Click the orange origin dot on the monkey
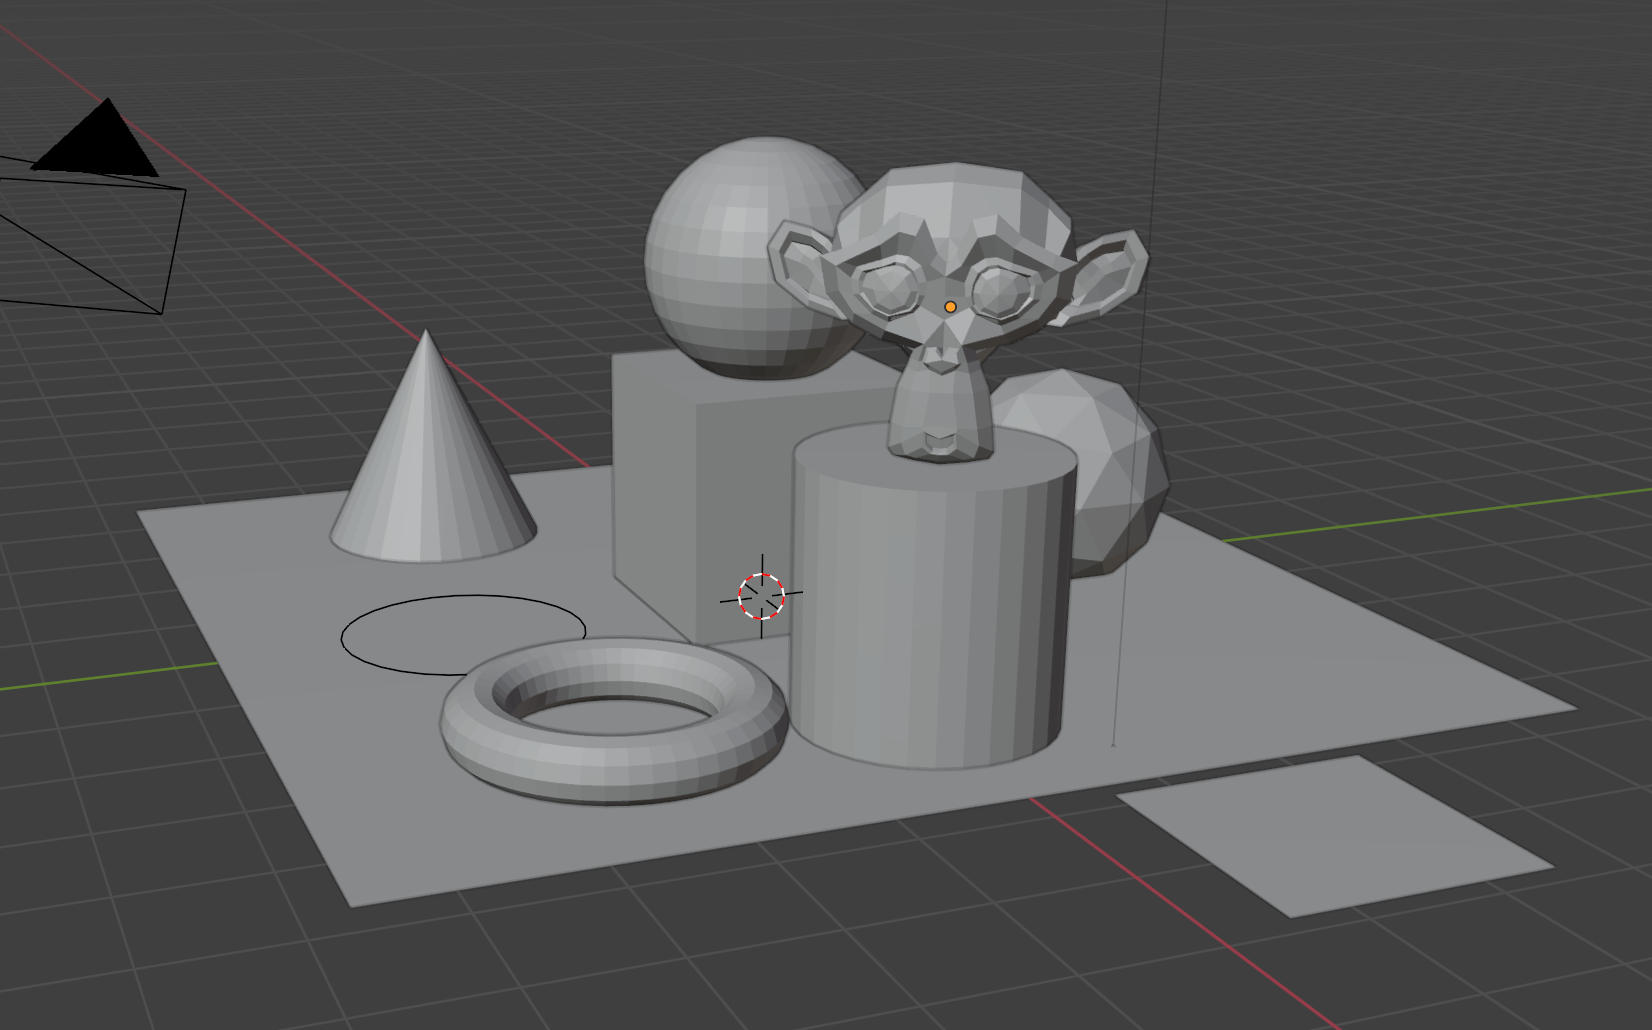 [x=950, y=307]
